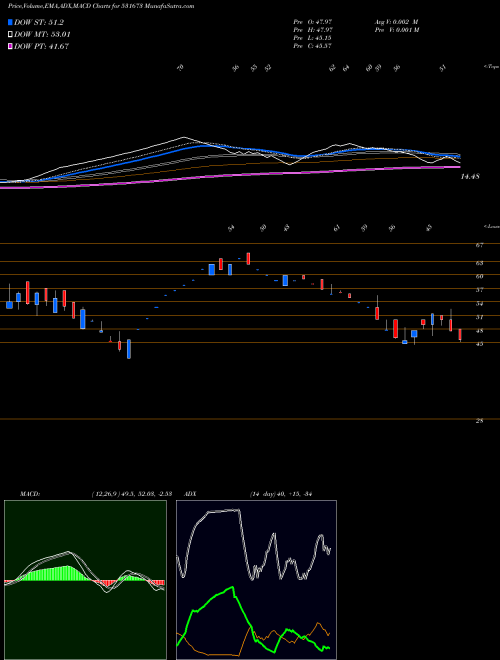Click the white DOW MT color square
Viewport: 500px width, 660px height.
coord(11,35)
